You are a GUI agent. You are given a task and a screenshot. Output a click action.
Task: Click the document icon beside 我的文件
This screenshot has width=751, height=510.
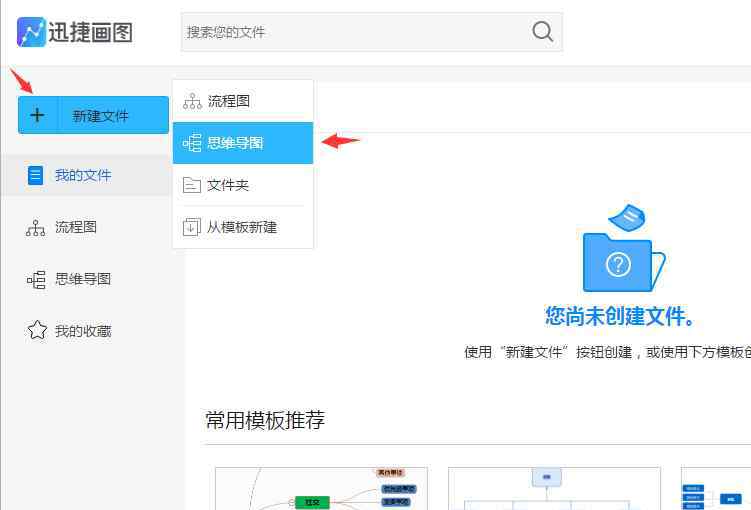click(x=35, y=175)
